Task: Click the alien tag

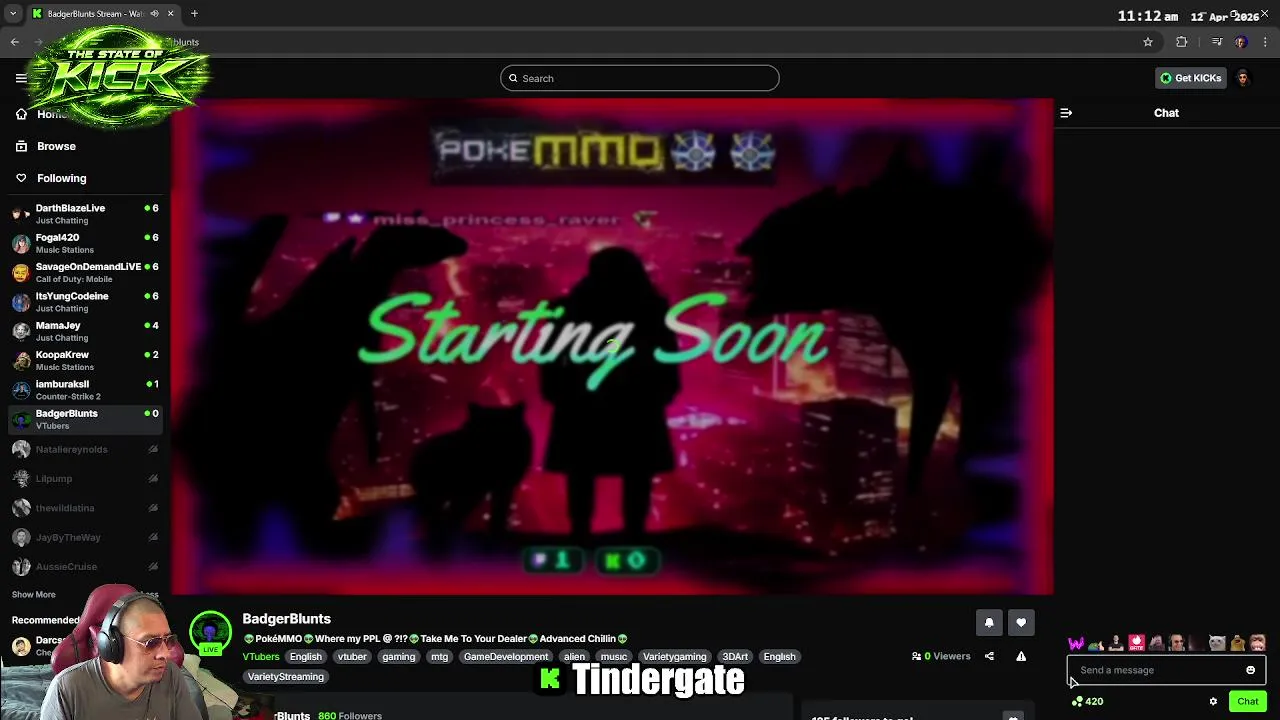Action: click(574, 657)
